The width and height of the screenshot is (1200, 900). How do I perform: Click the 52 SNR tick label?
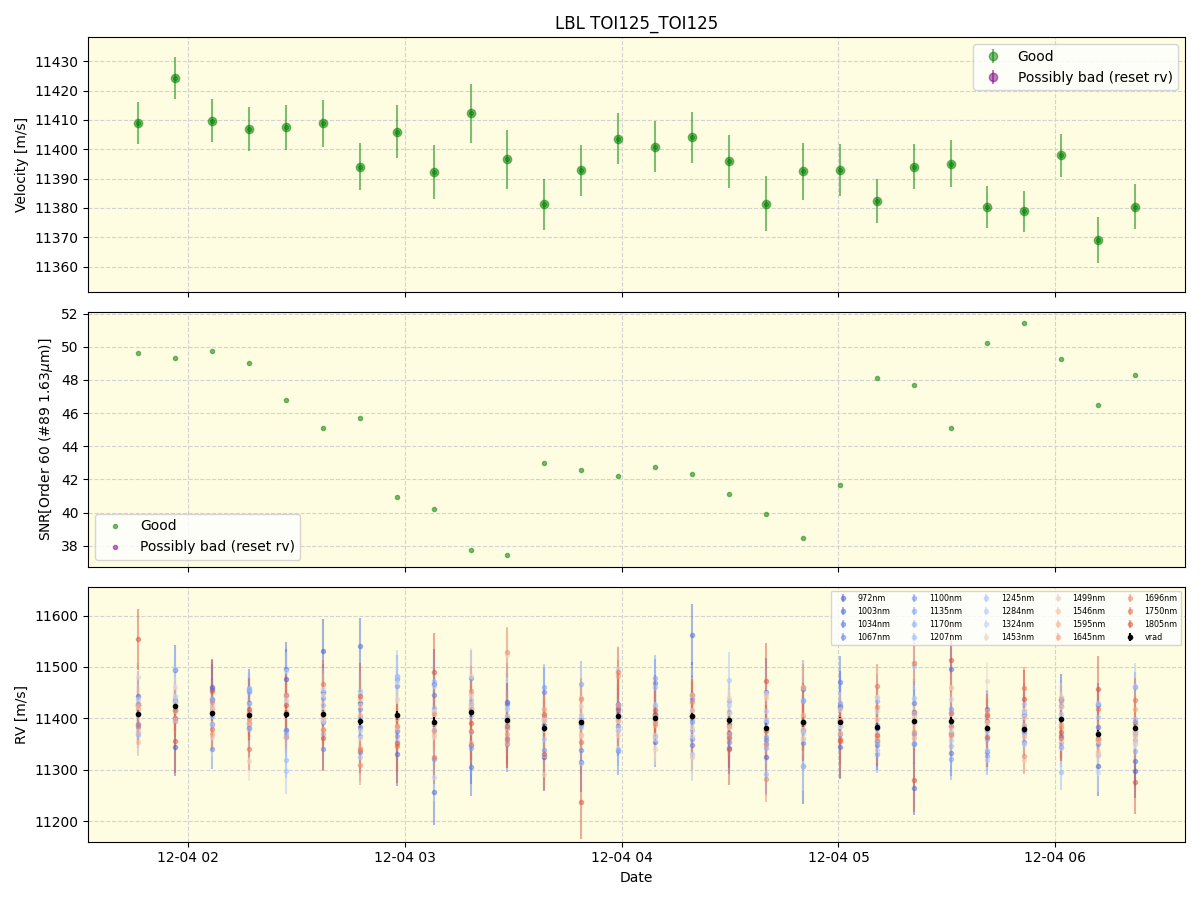point(71,314)
